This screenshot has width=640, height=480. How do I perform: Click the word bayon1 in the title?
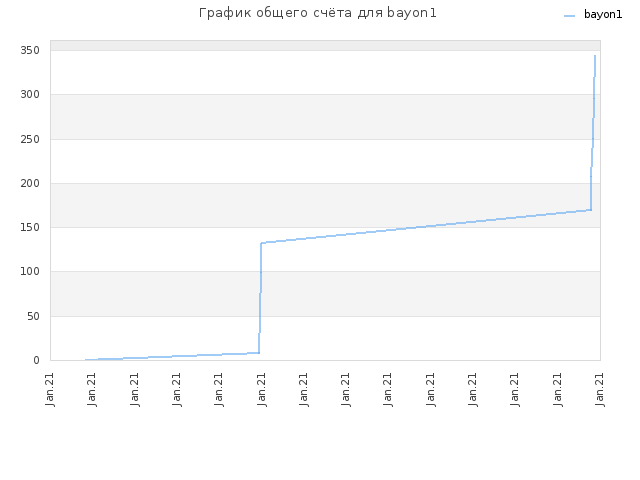(412, 13)
